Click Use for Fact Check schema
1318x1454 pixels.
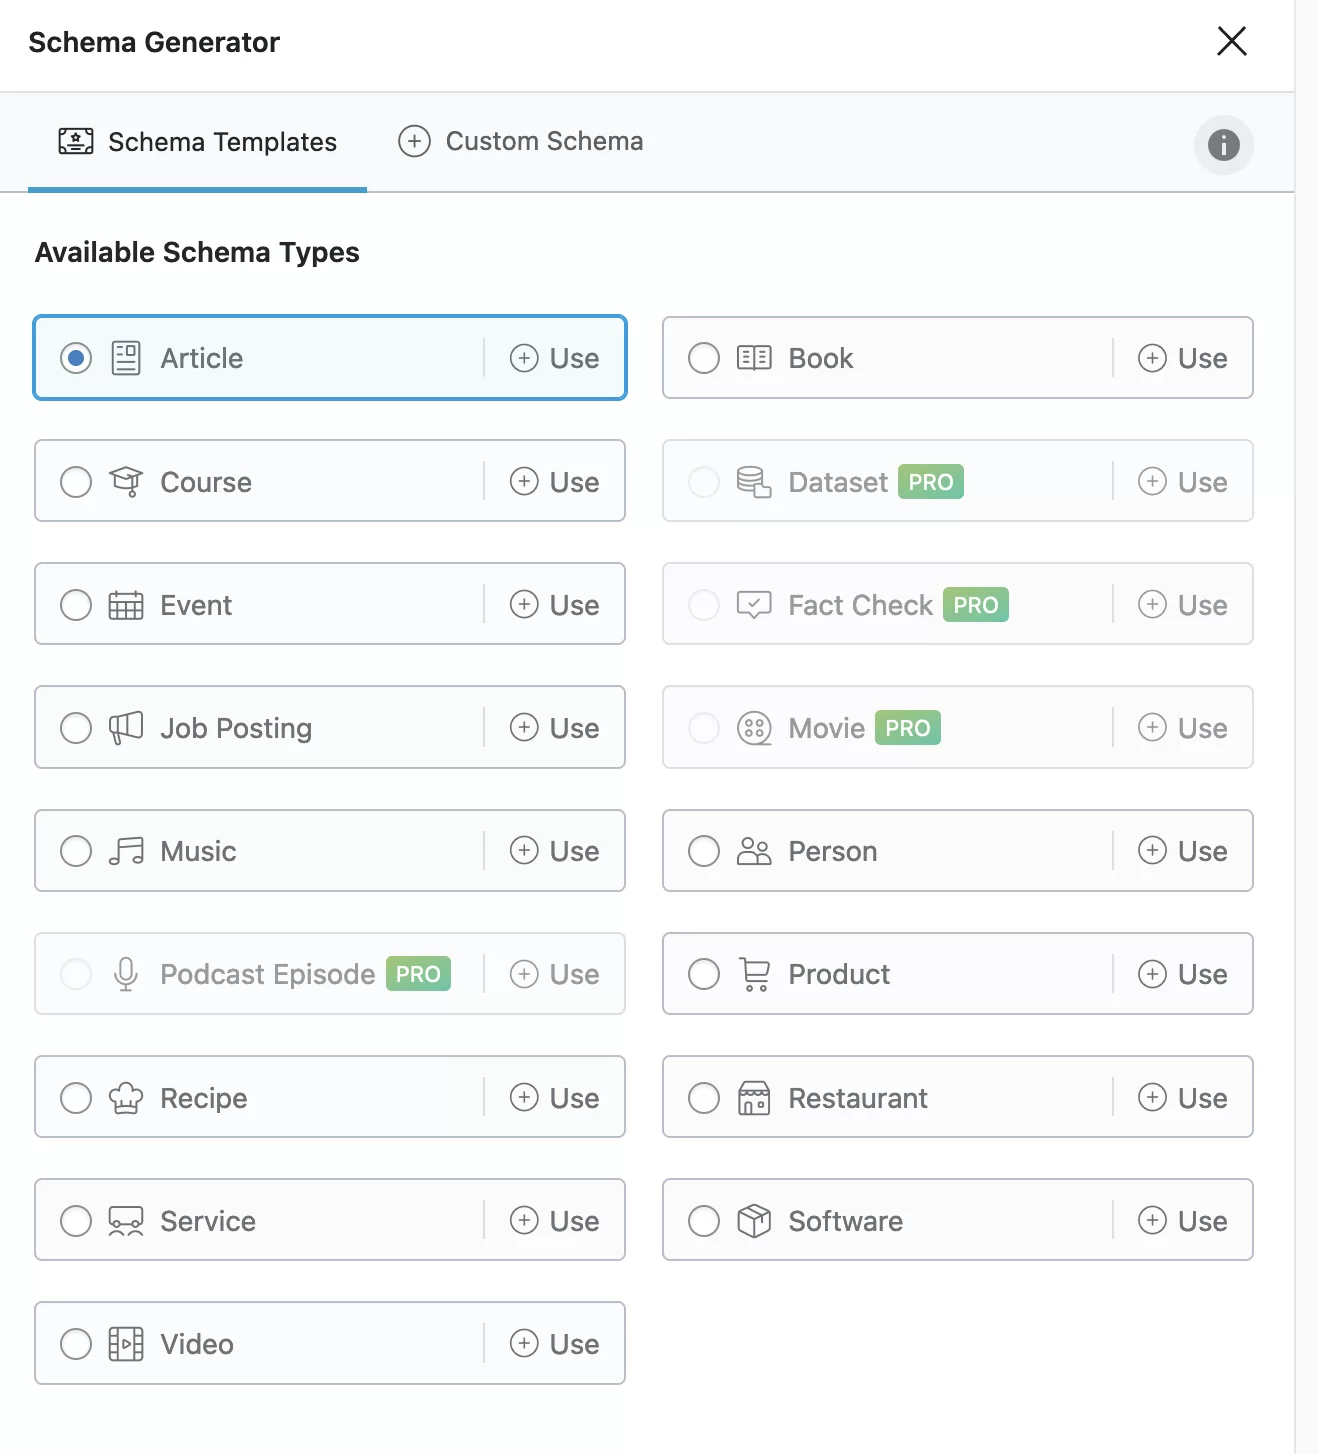[x=1183, y=605]
